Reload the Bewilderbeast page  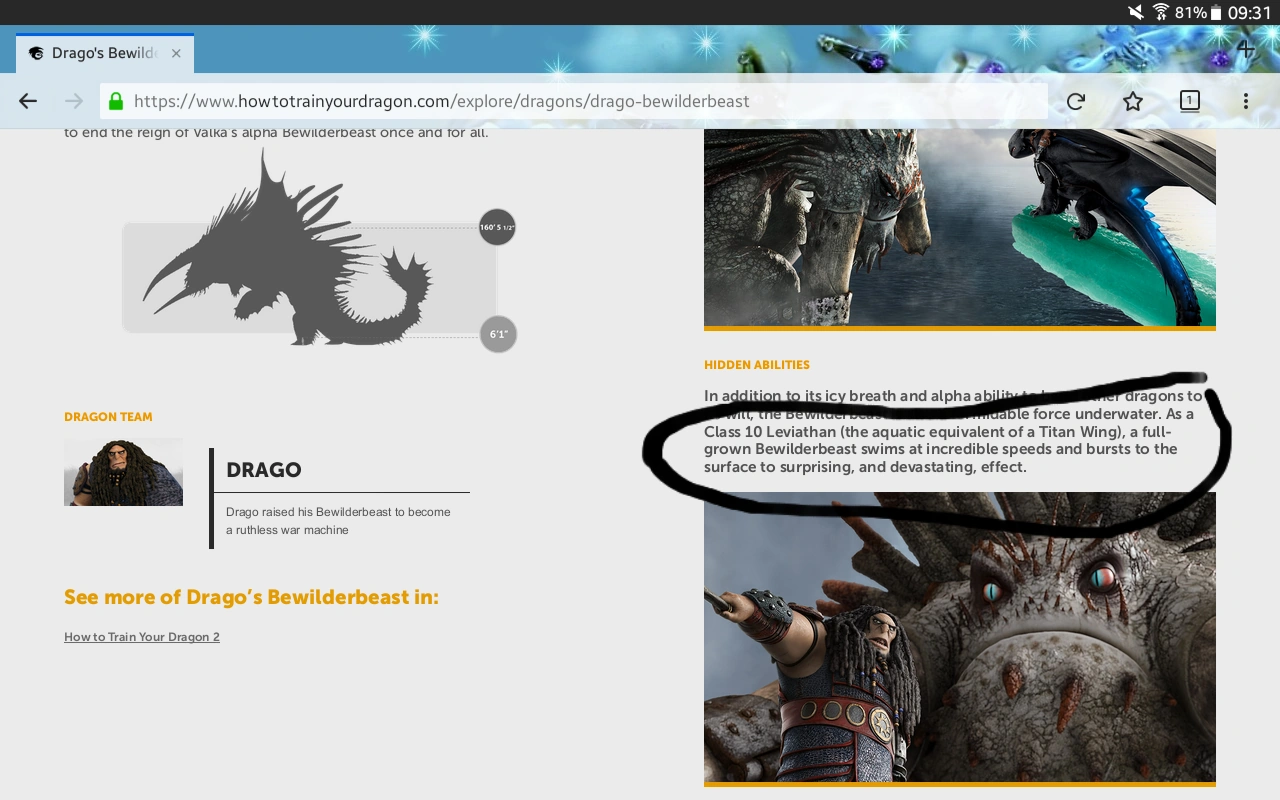pyautogui.click(x=1075, y=100)
